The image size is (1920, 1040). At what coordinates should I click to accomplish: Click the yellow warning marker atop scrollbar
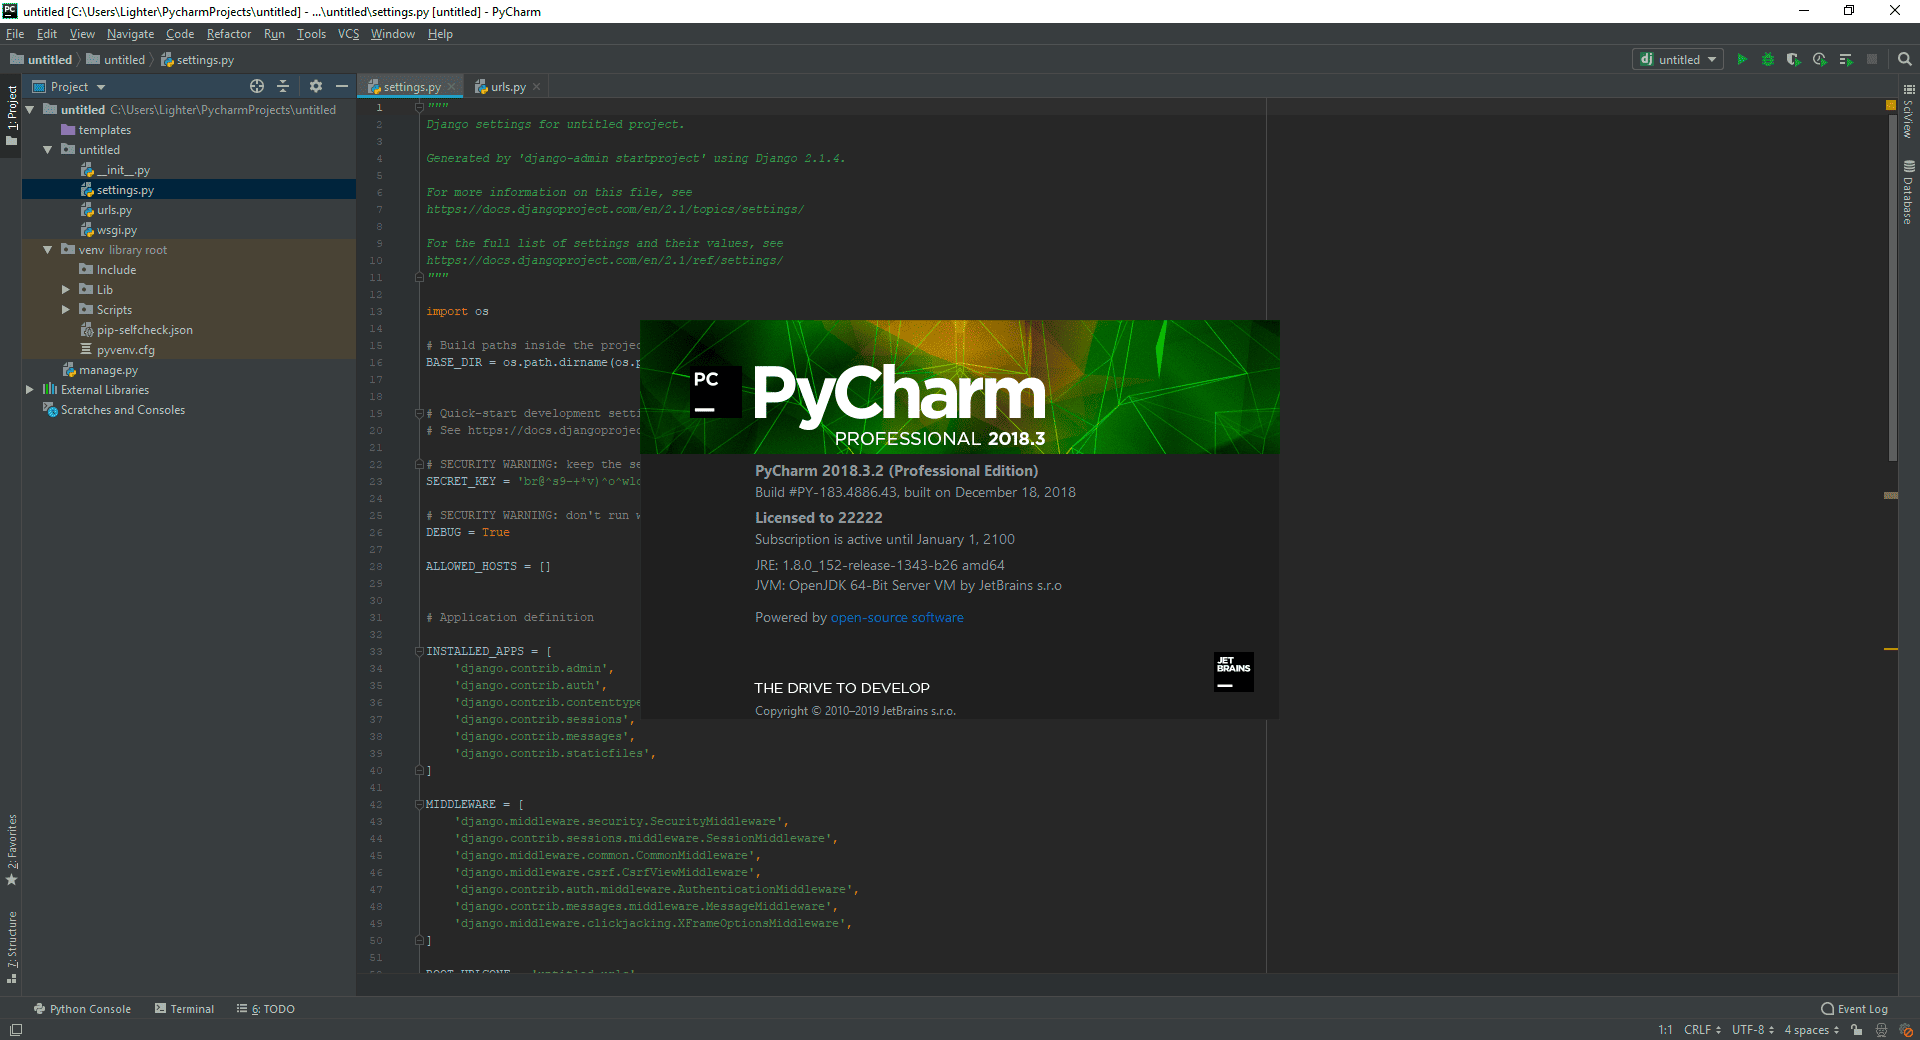tap(1891, 105)
